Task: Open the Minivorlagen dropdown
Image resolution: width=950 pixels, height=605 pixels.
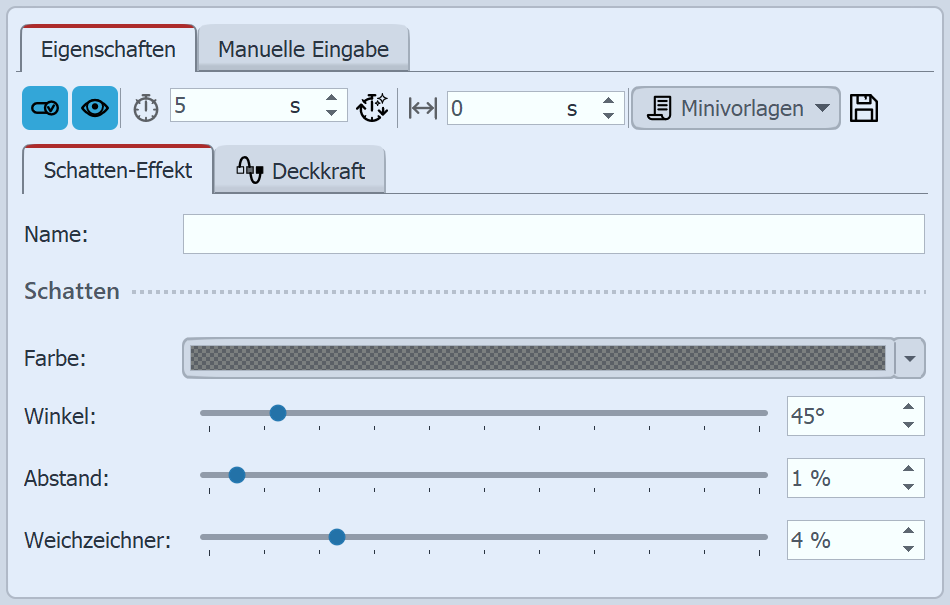Action: (x=735, y=108)
